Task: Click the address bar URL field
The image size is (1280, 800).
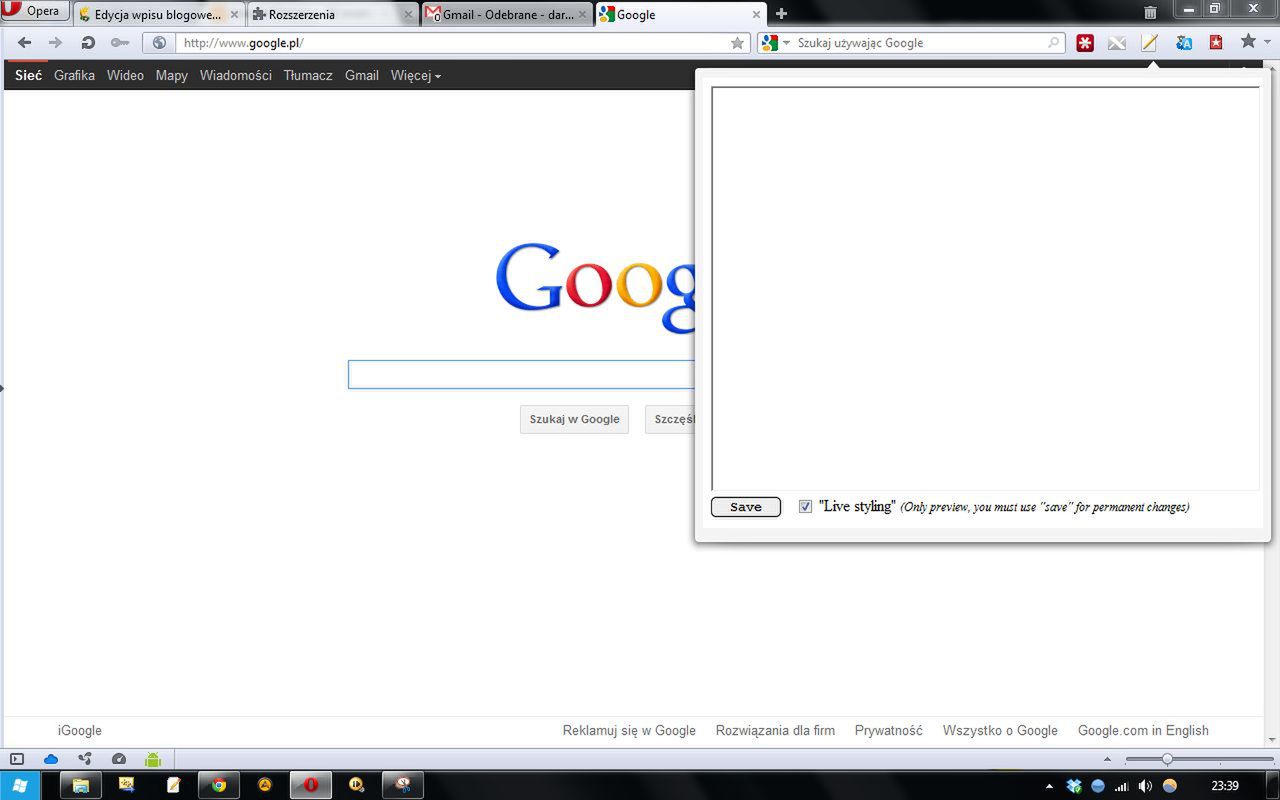Action: click(x=453, y=43)
